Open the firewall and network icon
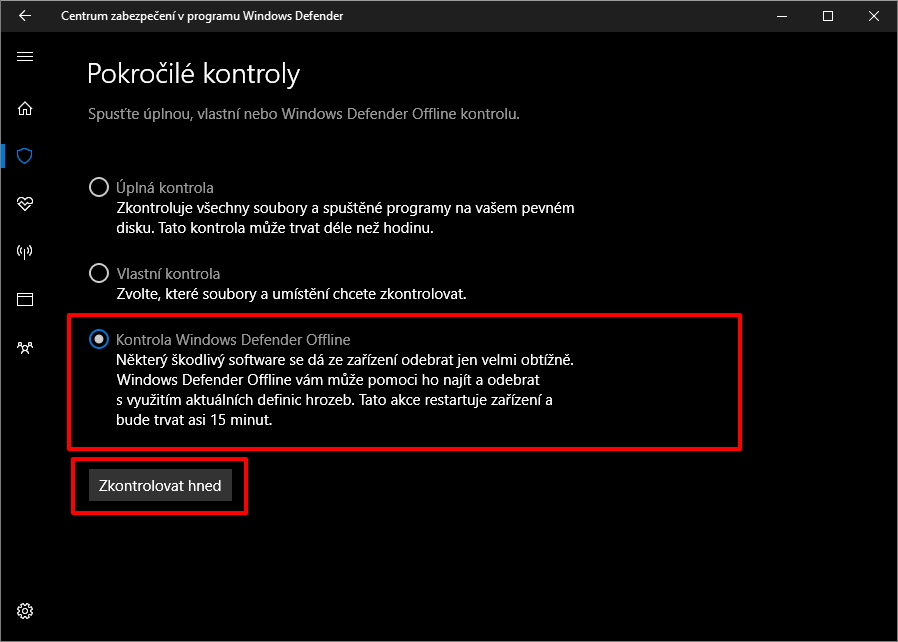898x642 pixels. (25, 252)
